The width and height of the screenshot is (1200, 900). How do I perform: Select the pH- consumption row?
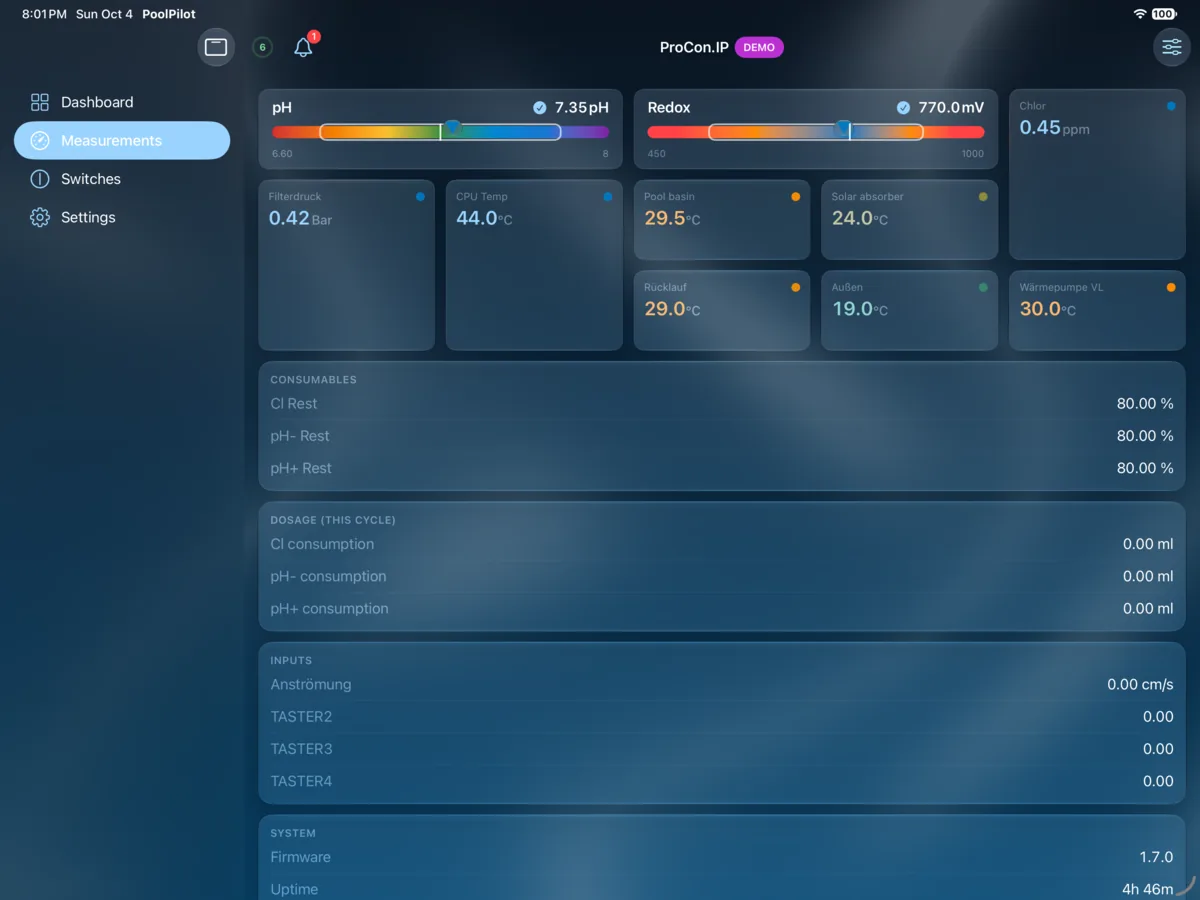click(722, 576)
